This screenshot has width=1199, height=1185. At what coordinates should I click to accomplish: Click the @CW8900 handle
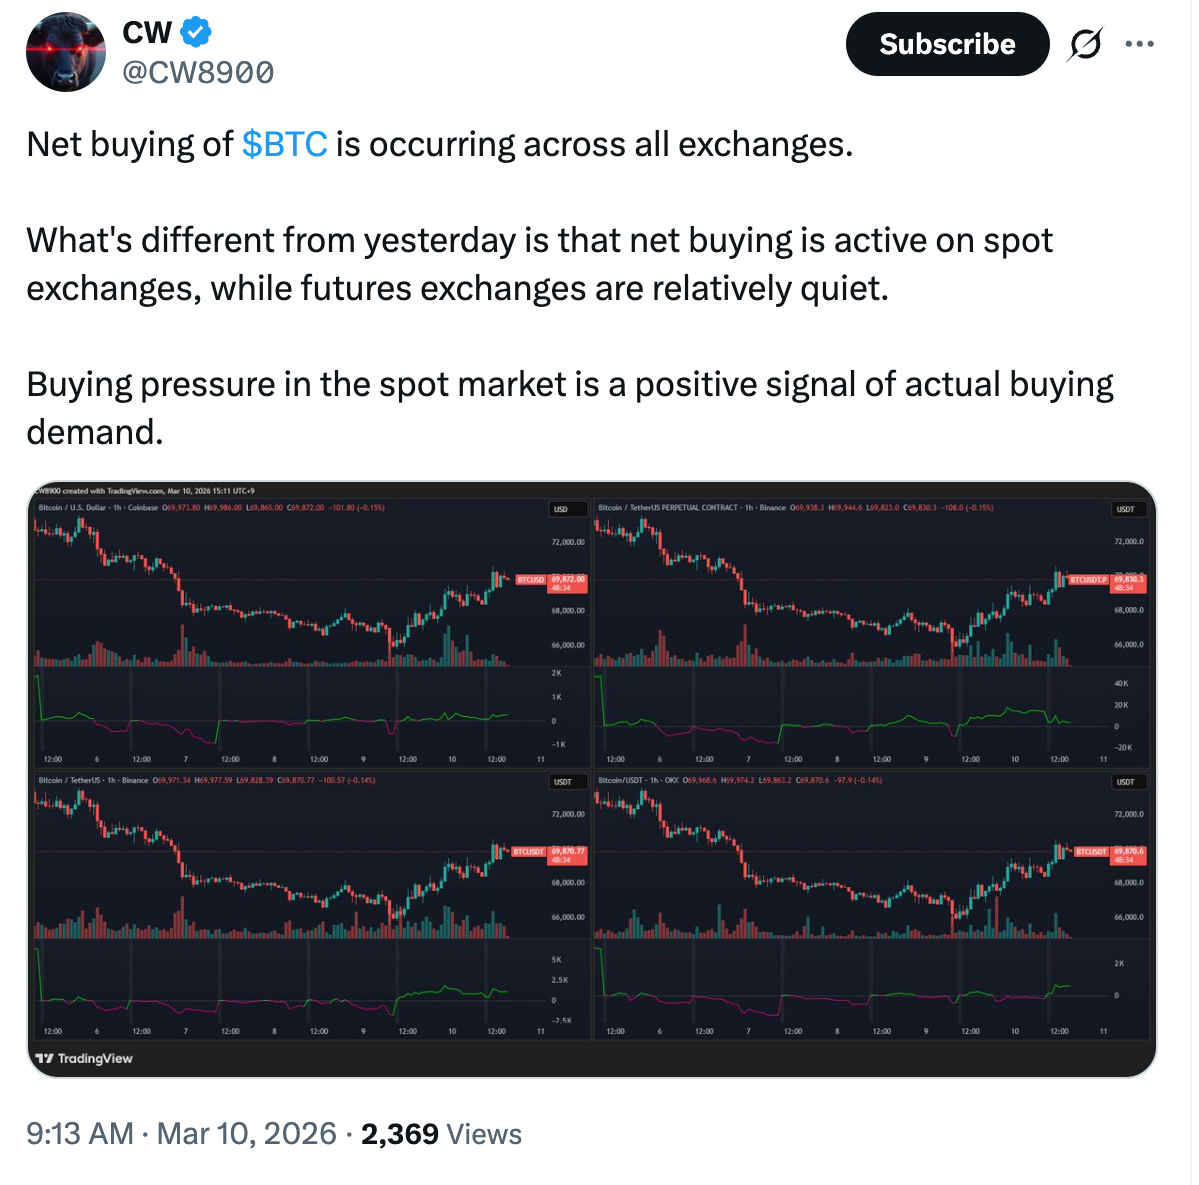(x=196, y=71)
